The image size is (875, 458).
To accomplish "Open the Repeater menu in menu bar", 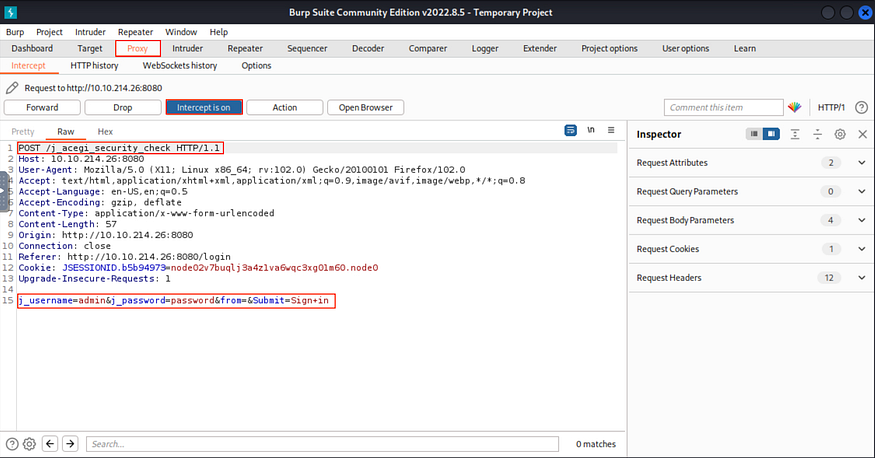I will 136,32.
